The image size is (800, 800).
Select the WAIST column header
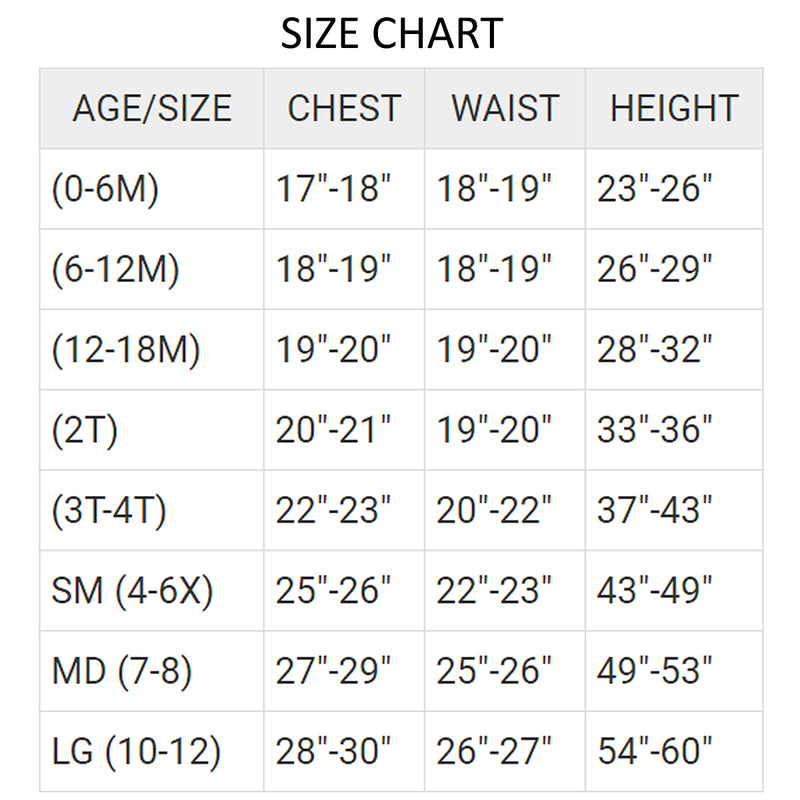point(504,108)
